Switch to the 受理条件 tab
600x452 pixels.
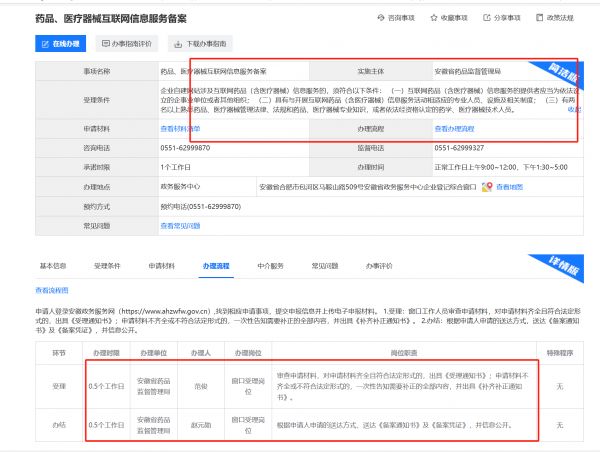(107, 266)
